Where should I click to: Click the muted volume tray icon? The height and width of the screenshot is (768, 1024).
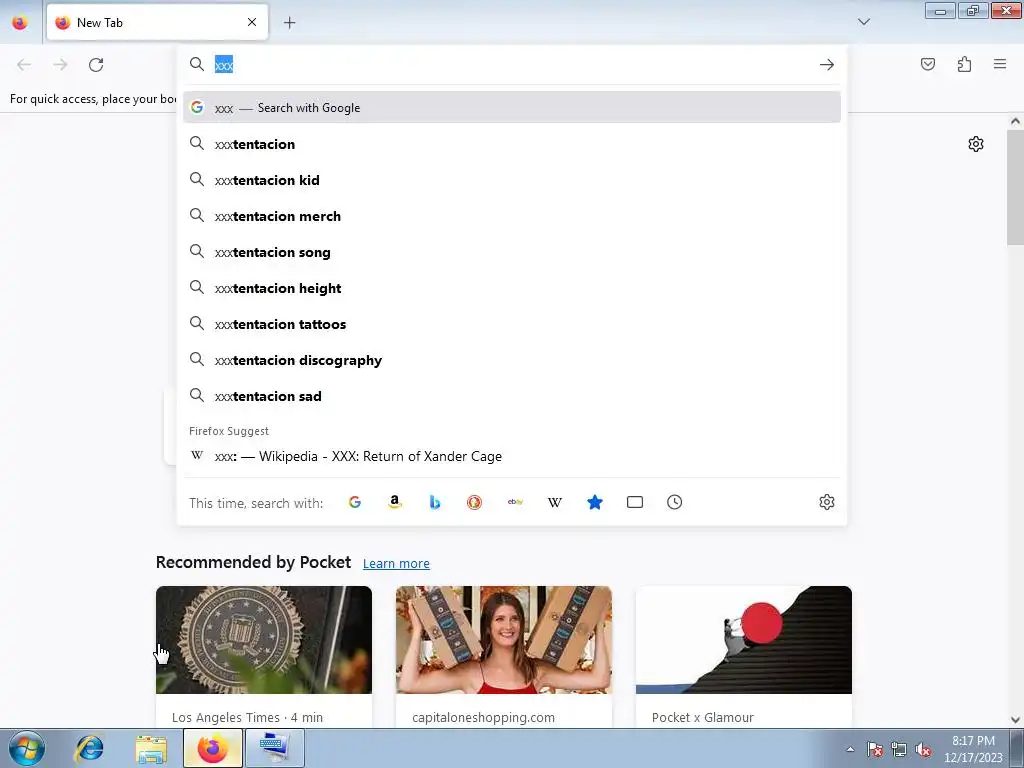[x=923, y=749]
